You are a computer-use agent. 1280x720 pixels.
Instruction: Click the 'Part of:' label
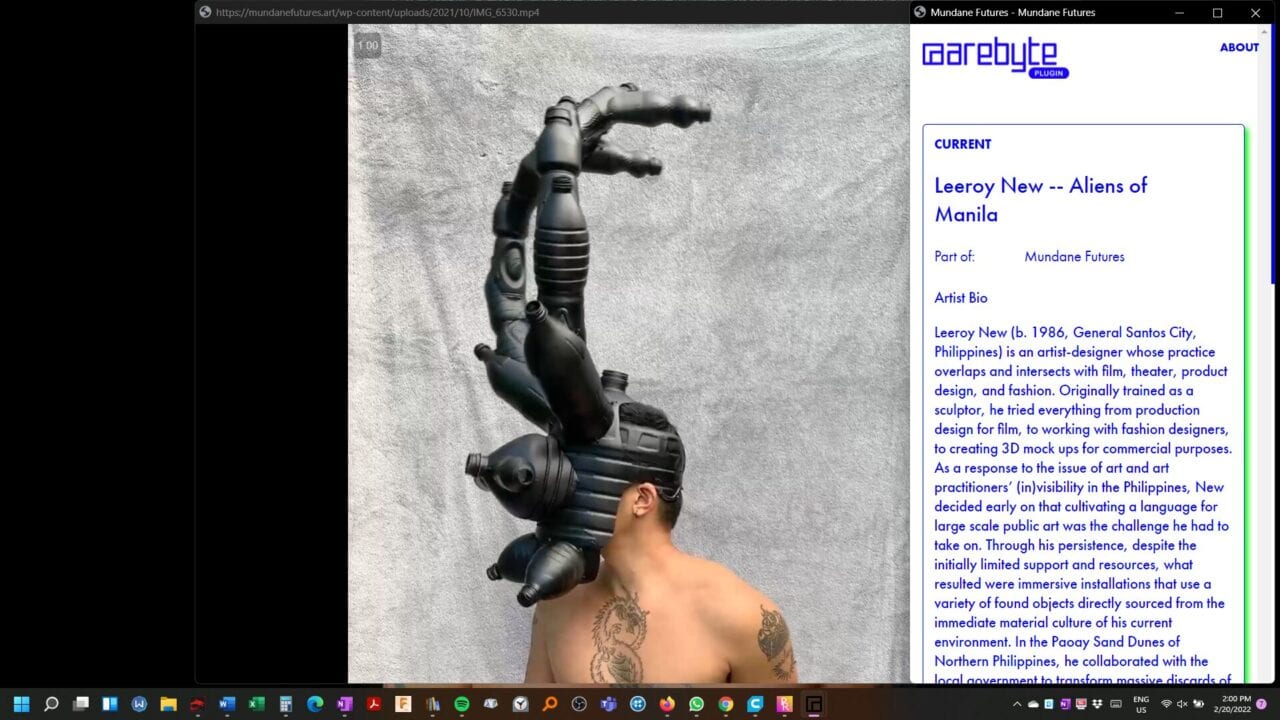tap(954, 257)
